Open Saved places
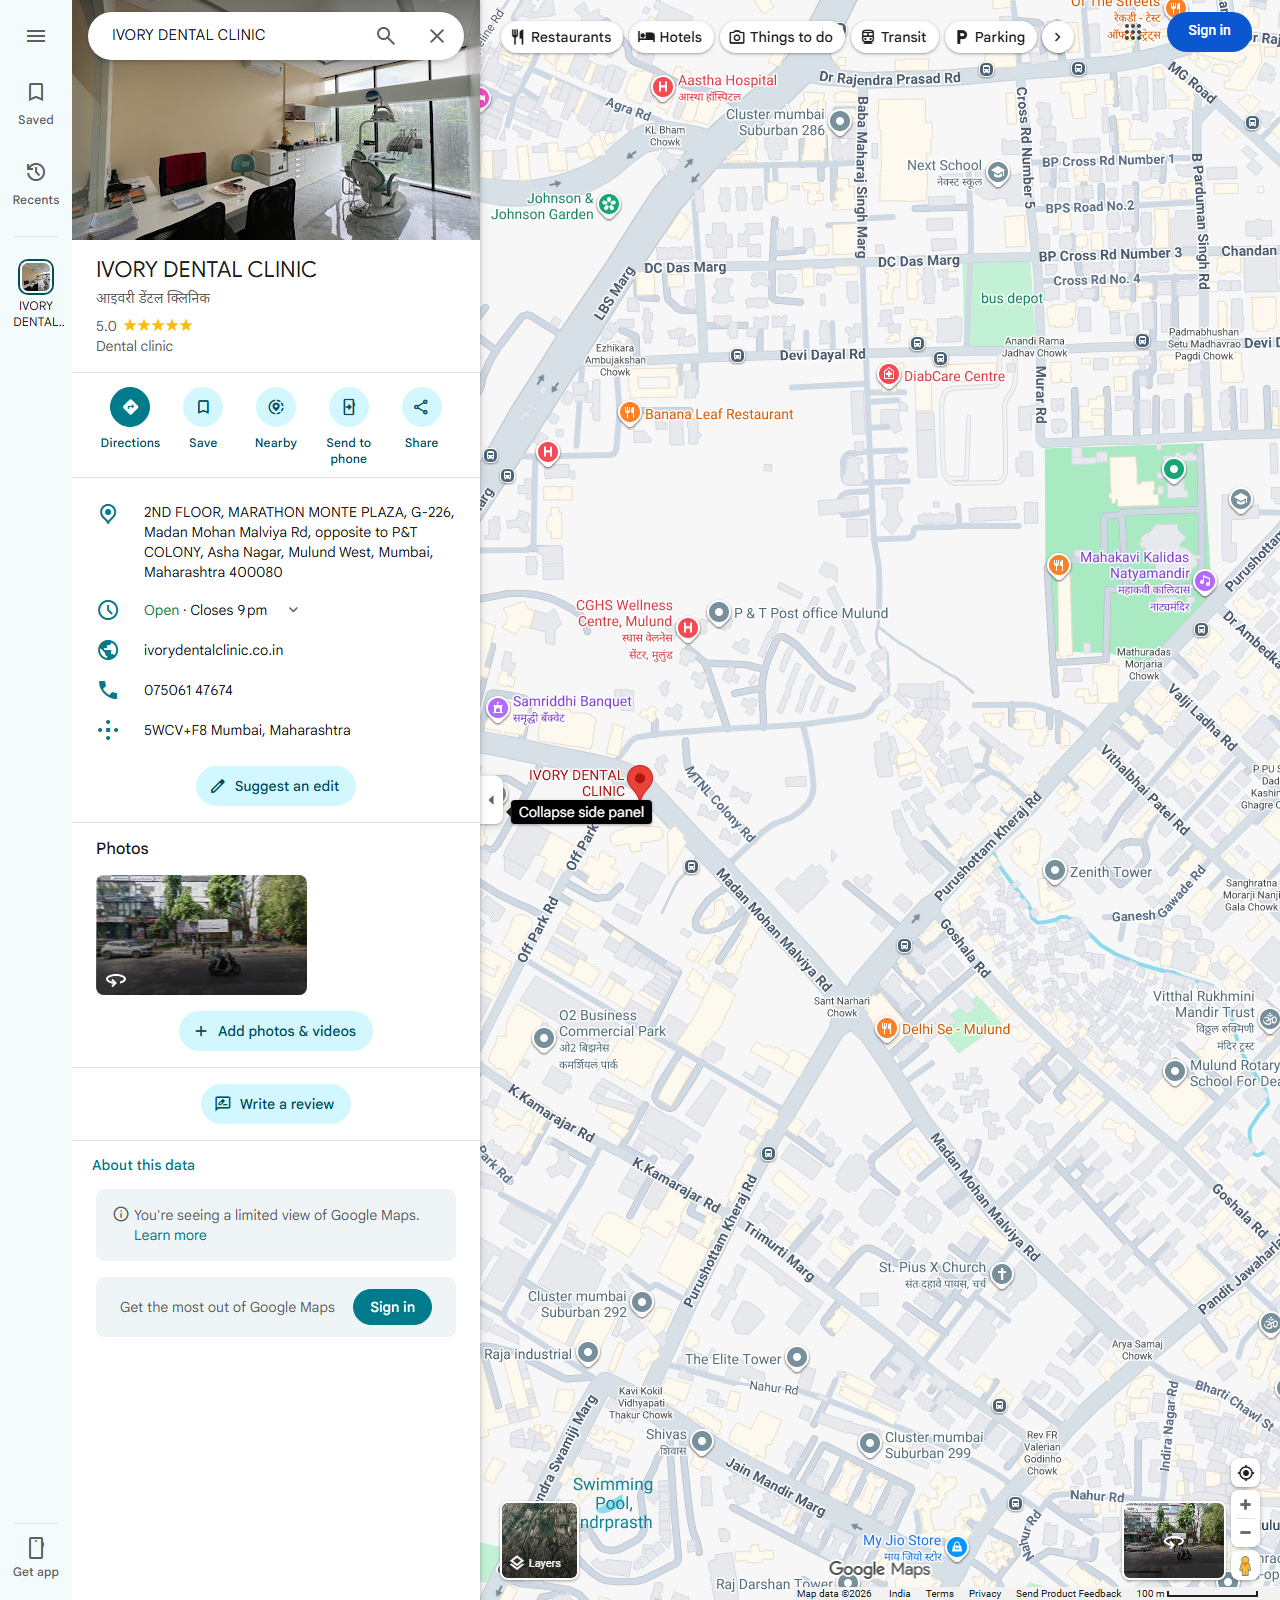The height and width of the screenshot is (1600, 1280). point(36,103)
